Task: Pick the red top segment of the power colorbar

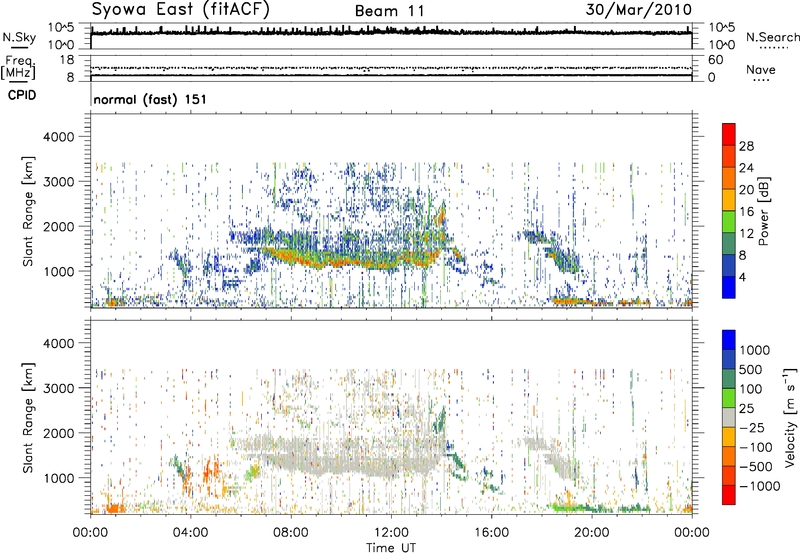Action: (x=729, y=134)
